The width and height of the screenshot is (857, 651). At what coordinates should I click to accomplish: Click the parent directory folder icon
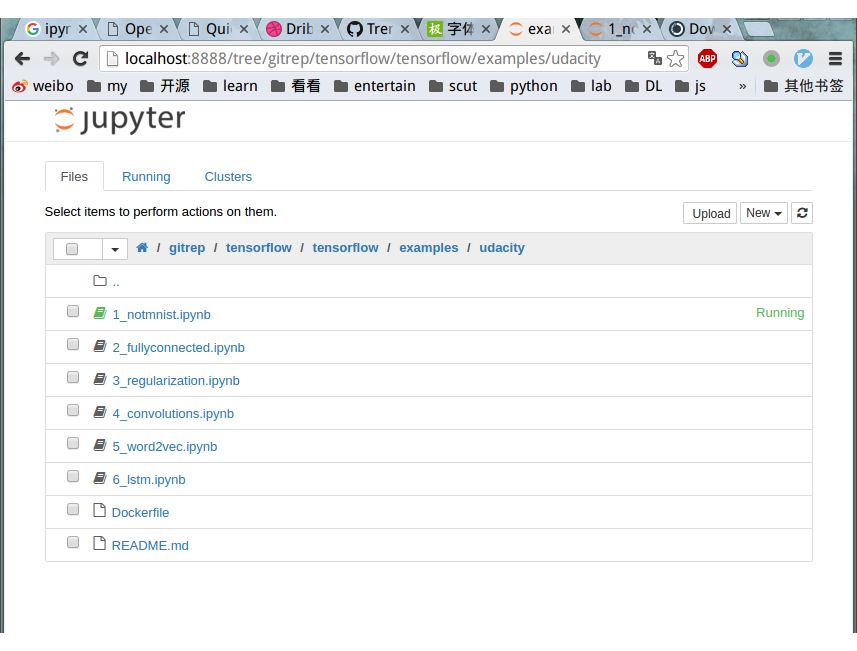pos(99,281)
